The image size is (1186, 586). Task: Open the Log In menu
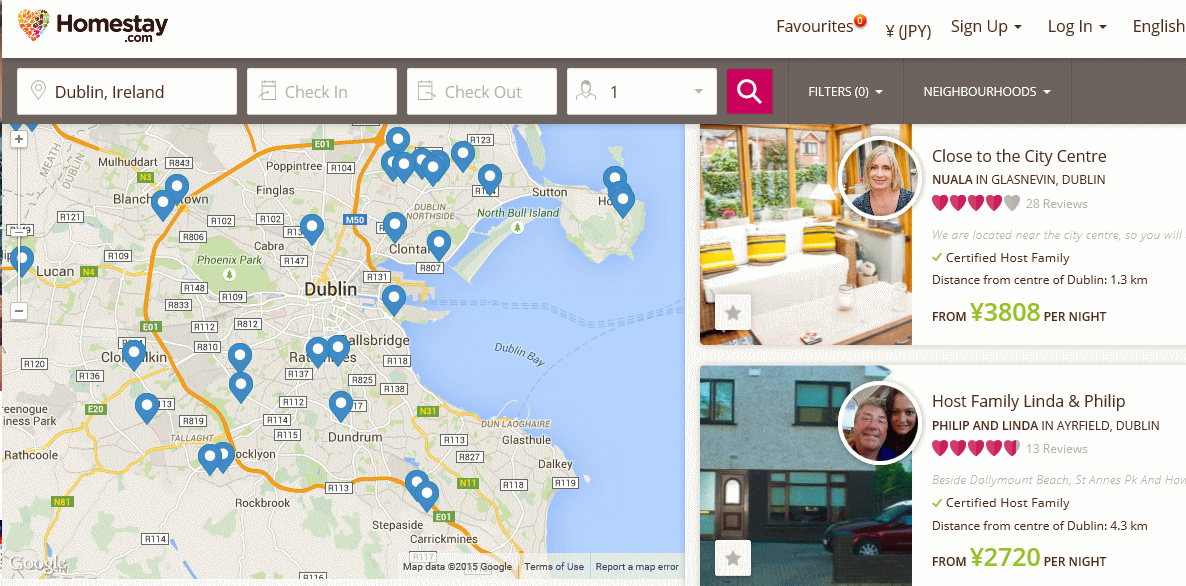pos(1077,26)
